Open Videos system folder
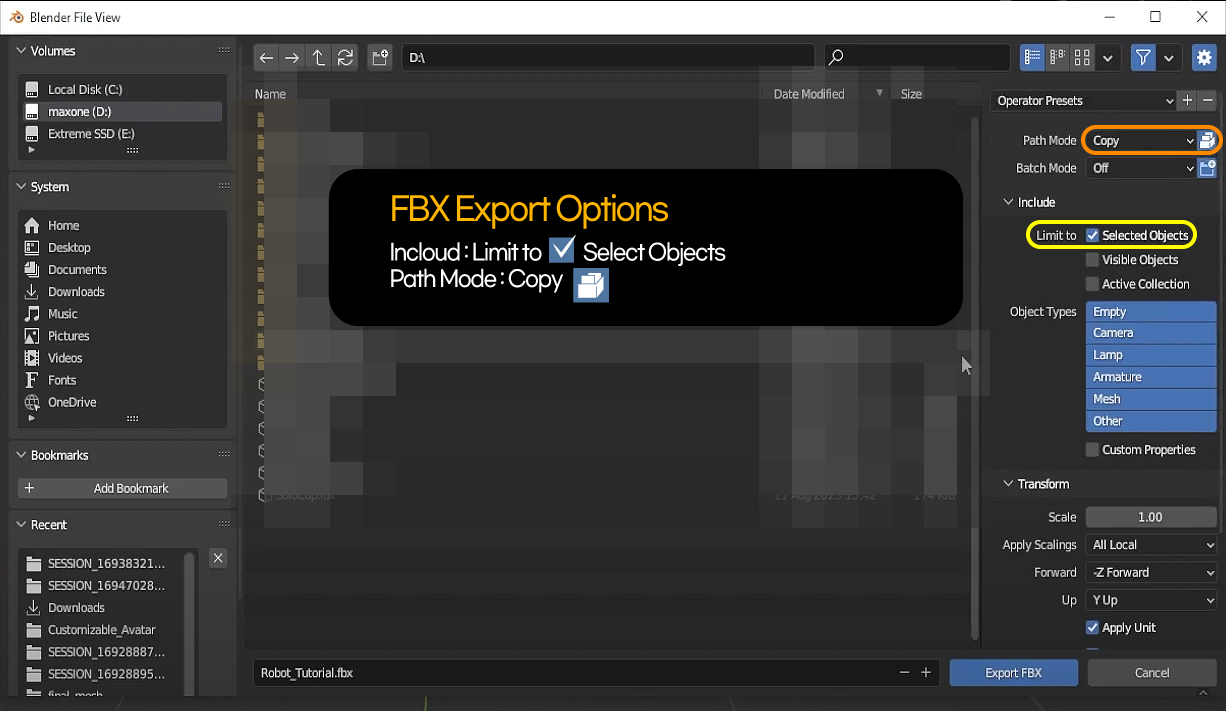Viewport: 1226px width, 711px height. coord(120,358)
